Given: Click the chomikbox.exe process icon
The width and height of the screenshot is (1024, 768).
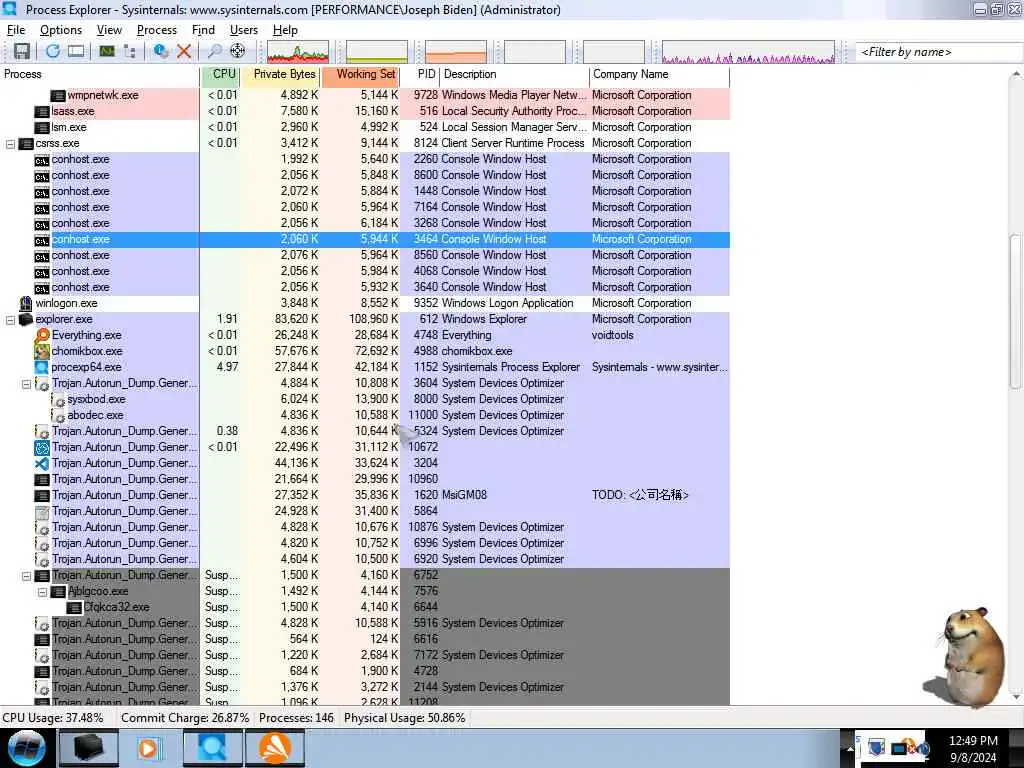Looking at the screenshot, I should [42, 351].
